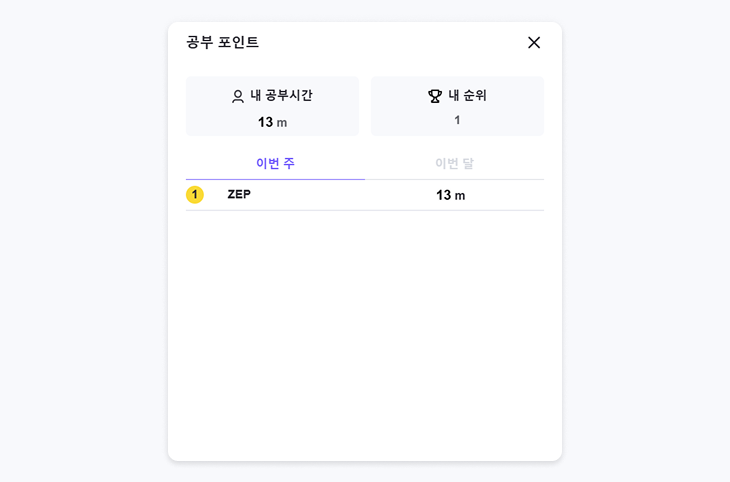Image resolution: width=730 pixels, height=482 pixels.
Task: Click the 공부 포인트 dialog title
Action: tap(222, 42)
